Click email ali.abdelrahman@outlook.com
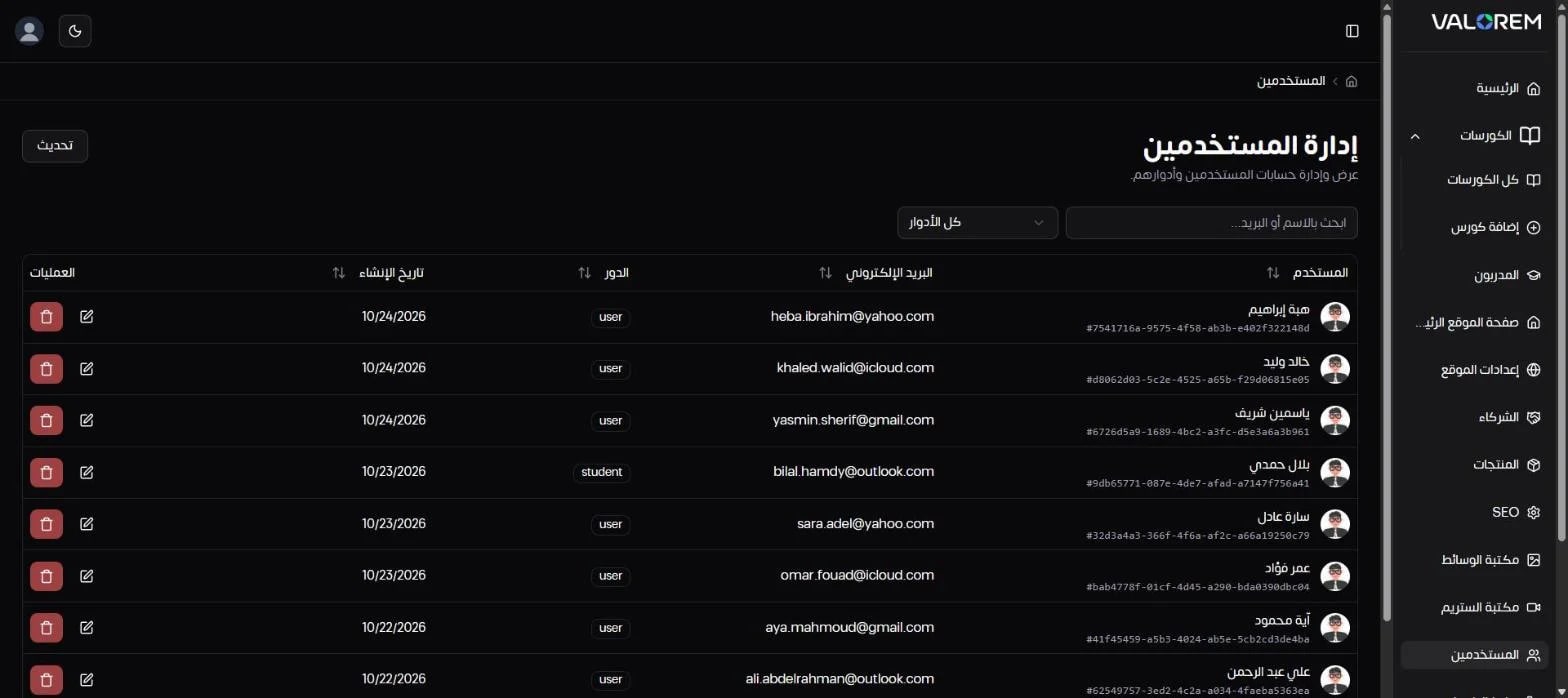 [x=840, y=679]
